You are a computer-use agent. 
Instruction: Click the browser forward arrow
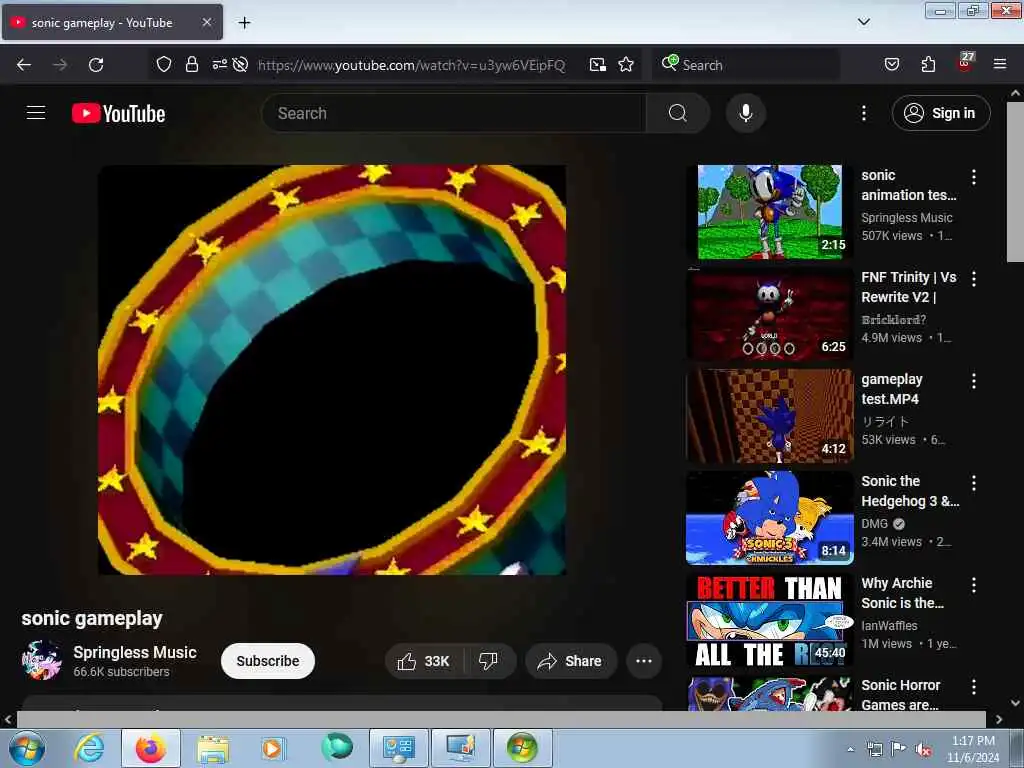pyautogui.click(x=60, y=65)
